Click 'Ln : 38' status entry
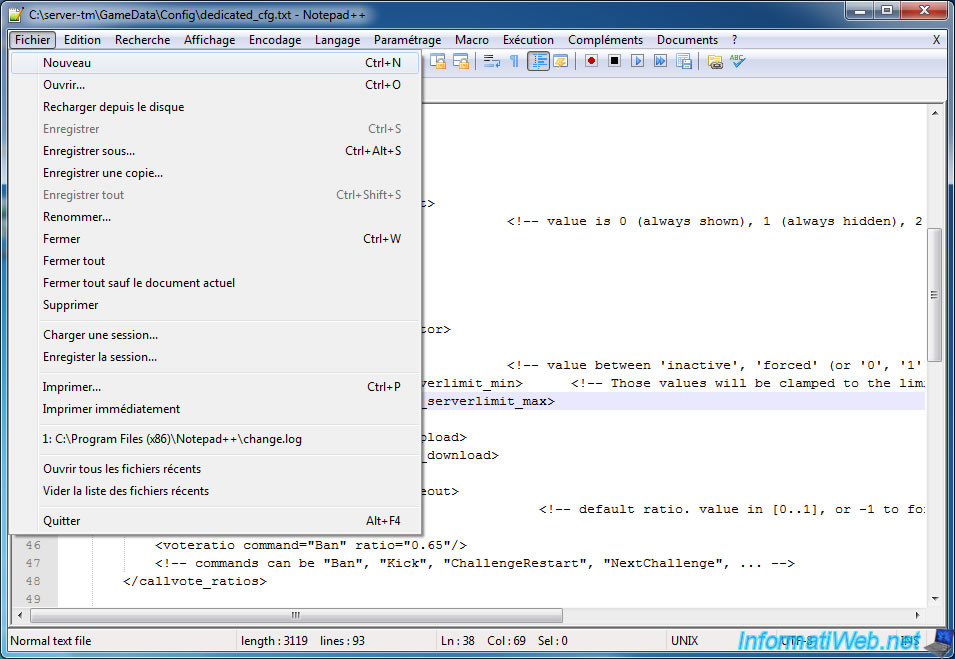This screenshot has height=659, width=955. click(457, 641)
